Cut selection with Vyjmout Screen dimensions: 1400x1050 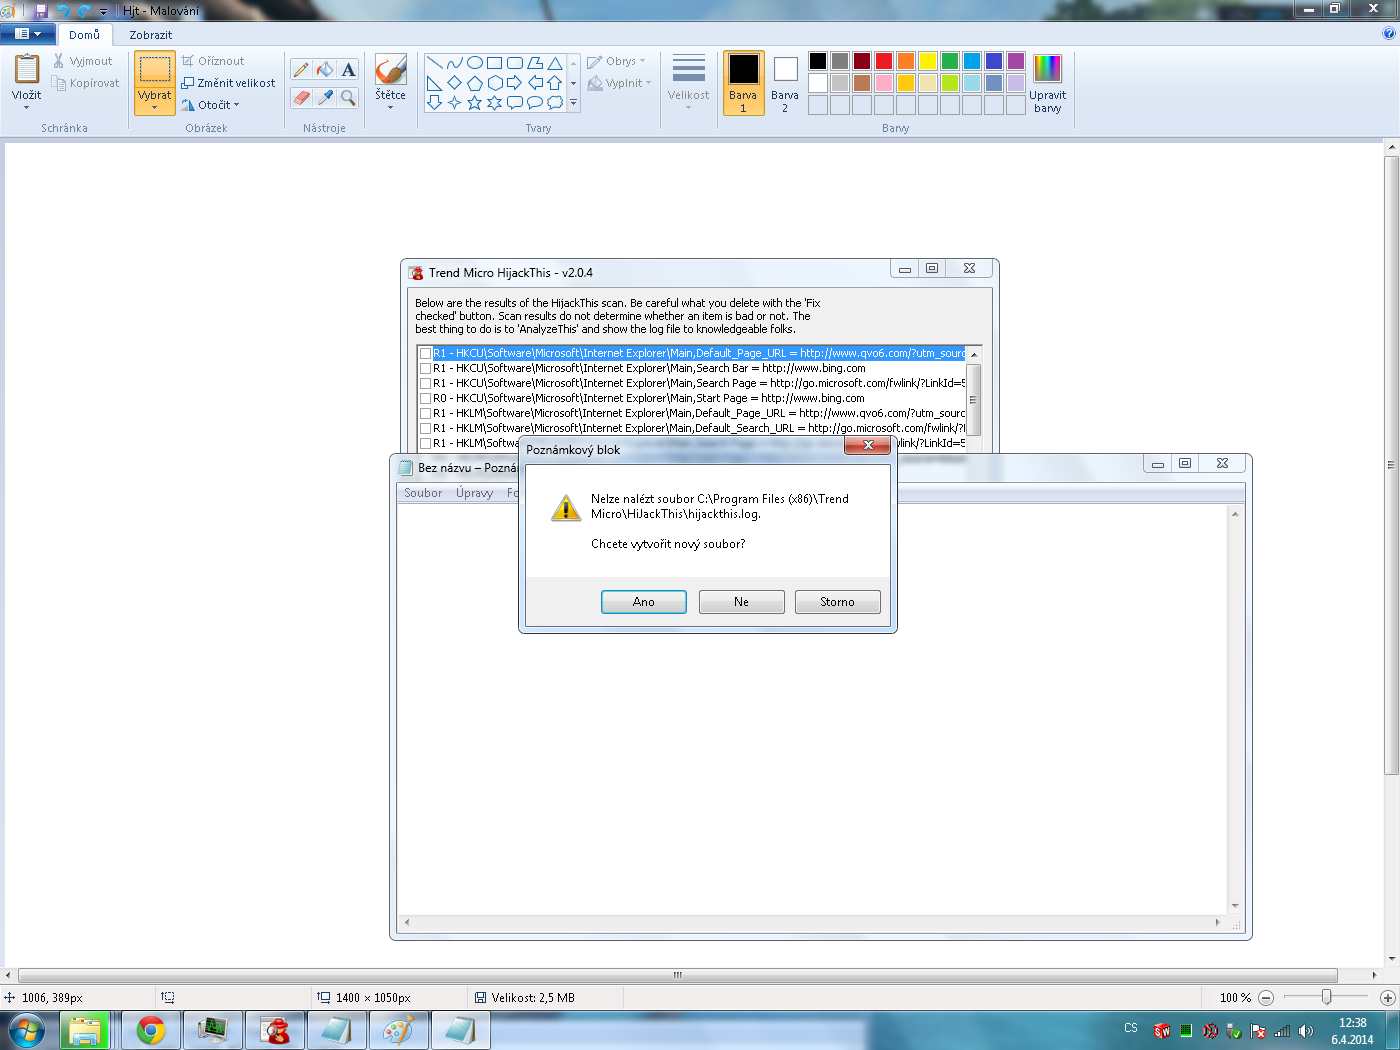click(83, 61)
